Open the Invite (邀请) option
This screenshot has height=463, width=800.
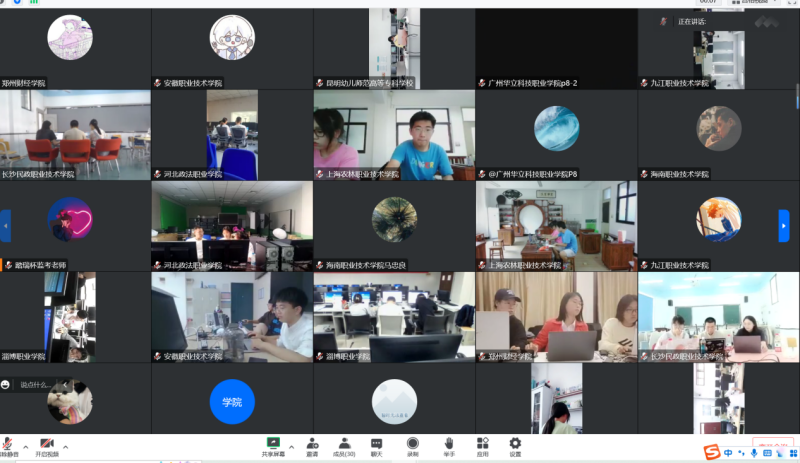tap(312, 444)
